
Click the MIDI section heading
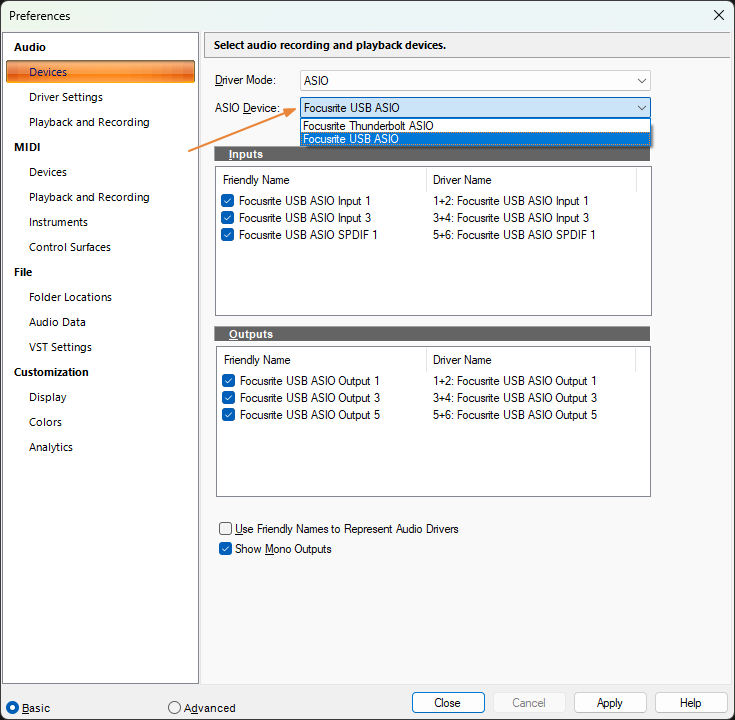click(27, 147)
